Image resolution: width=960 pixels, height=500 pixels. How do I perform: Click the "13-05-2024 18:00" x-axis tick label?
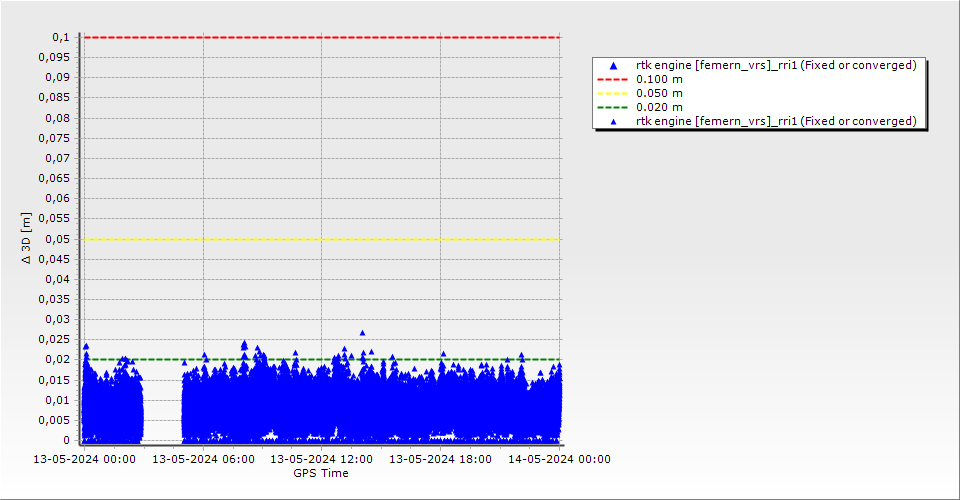pyautogui.click(x=440, y=459)
